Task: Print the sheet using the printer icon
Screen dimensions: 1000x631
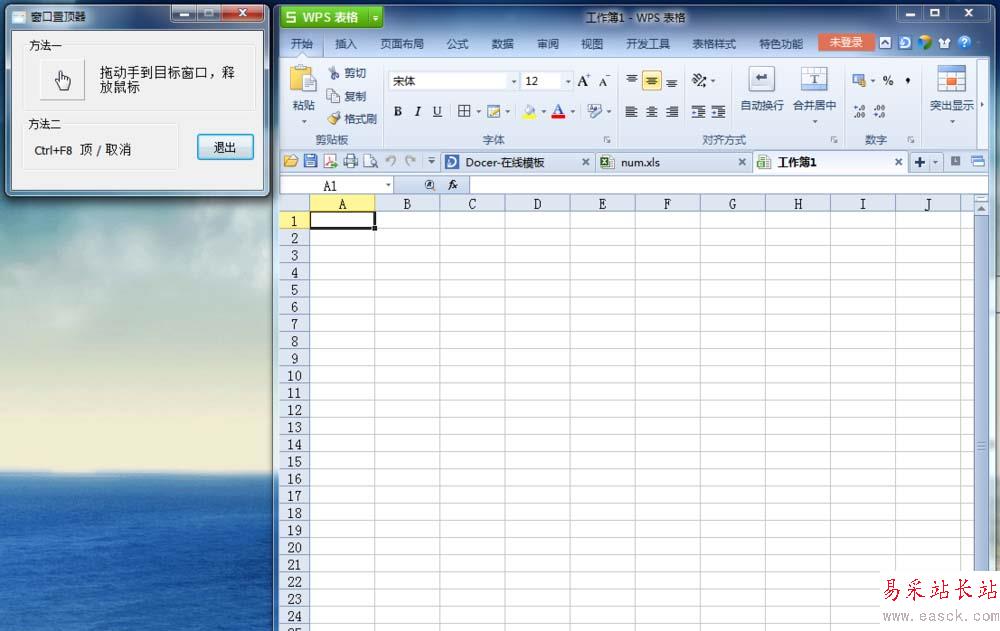Action: click(350, 161)
